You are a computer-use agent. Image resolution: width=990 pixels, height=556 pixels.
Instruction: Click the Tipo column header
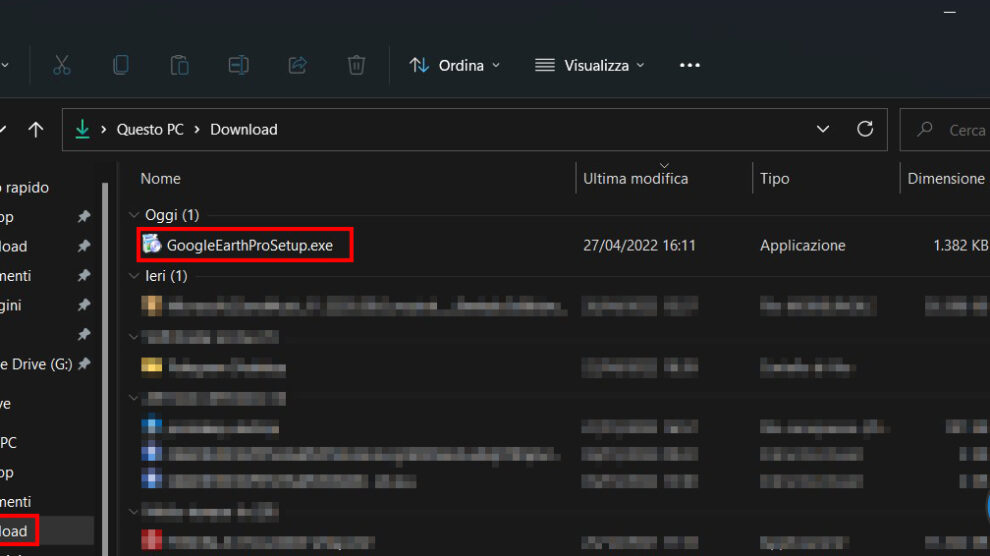point(774,178)
